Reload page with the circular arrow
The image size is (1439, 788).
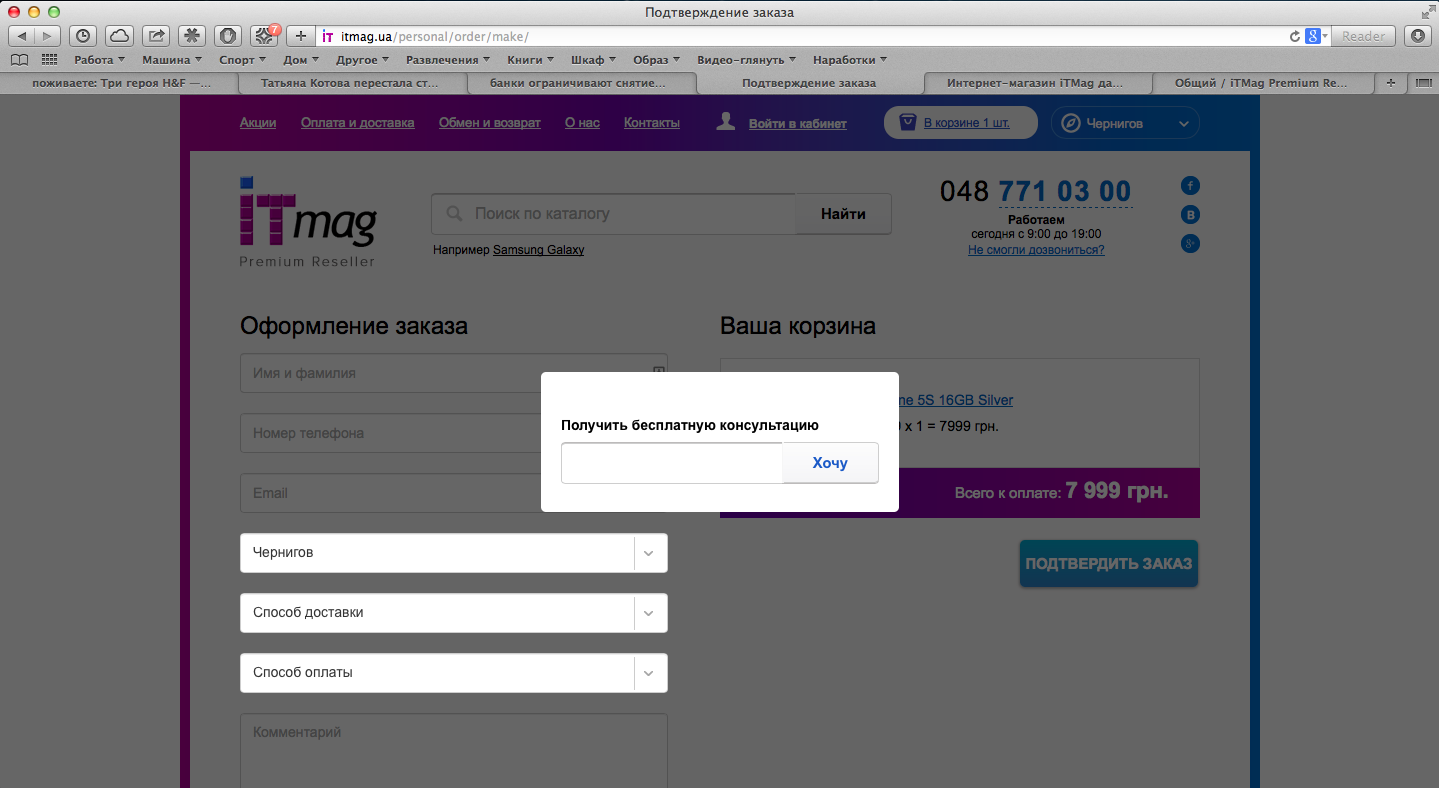point(1295,36)
